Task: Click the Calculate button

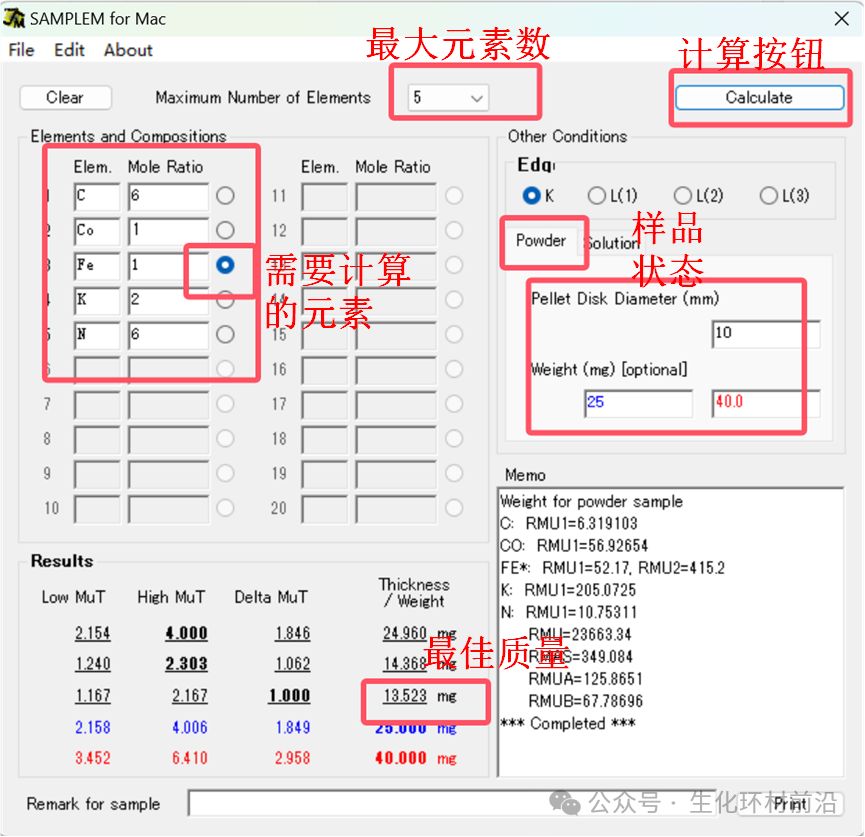Action: [759, 98]
